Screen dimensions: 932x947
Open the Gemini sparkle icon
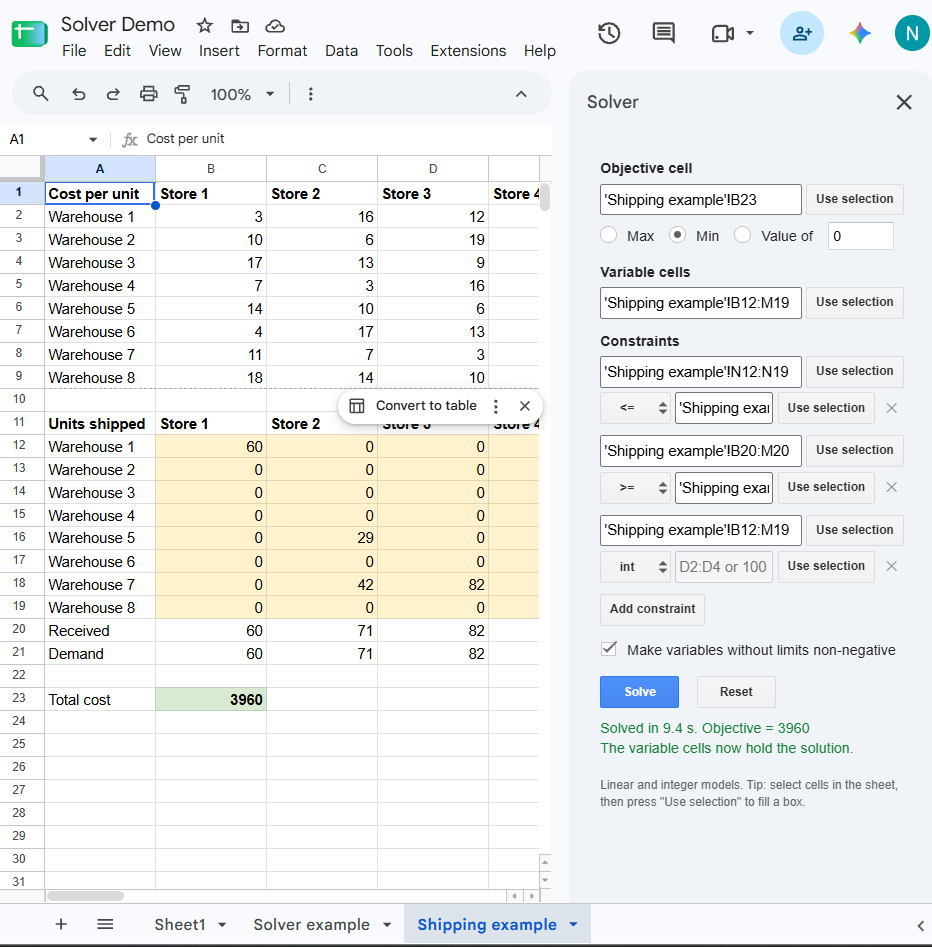tap(860, 33)
